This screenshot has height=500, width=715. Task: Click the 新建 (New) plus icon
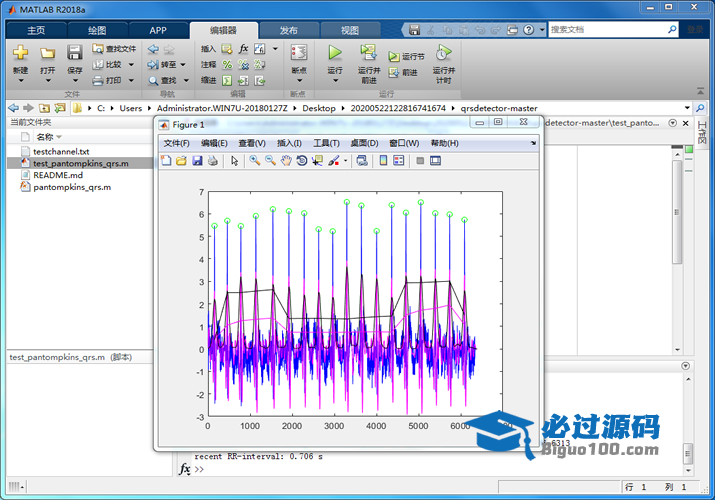pyautogui.click(x=21, y=52)
